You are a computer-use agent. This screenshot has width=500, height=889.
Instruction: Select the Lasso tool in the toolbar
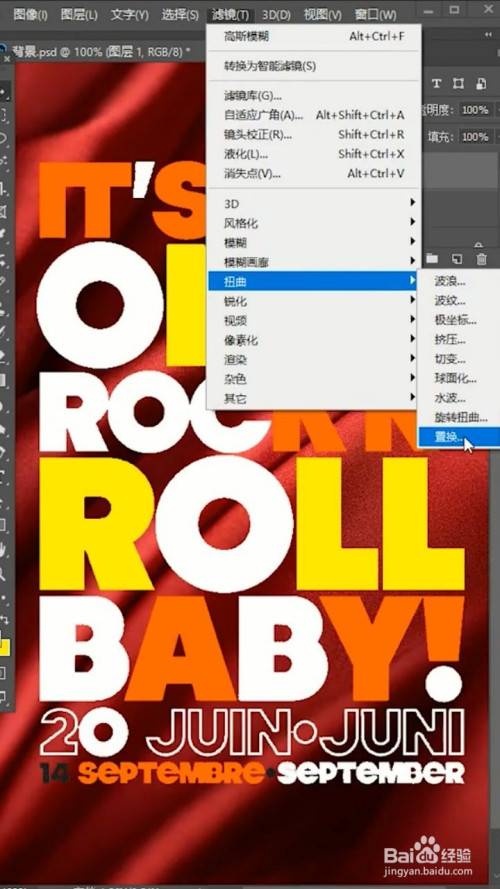[x=3, y=138]
